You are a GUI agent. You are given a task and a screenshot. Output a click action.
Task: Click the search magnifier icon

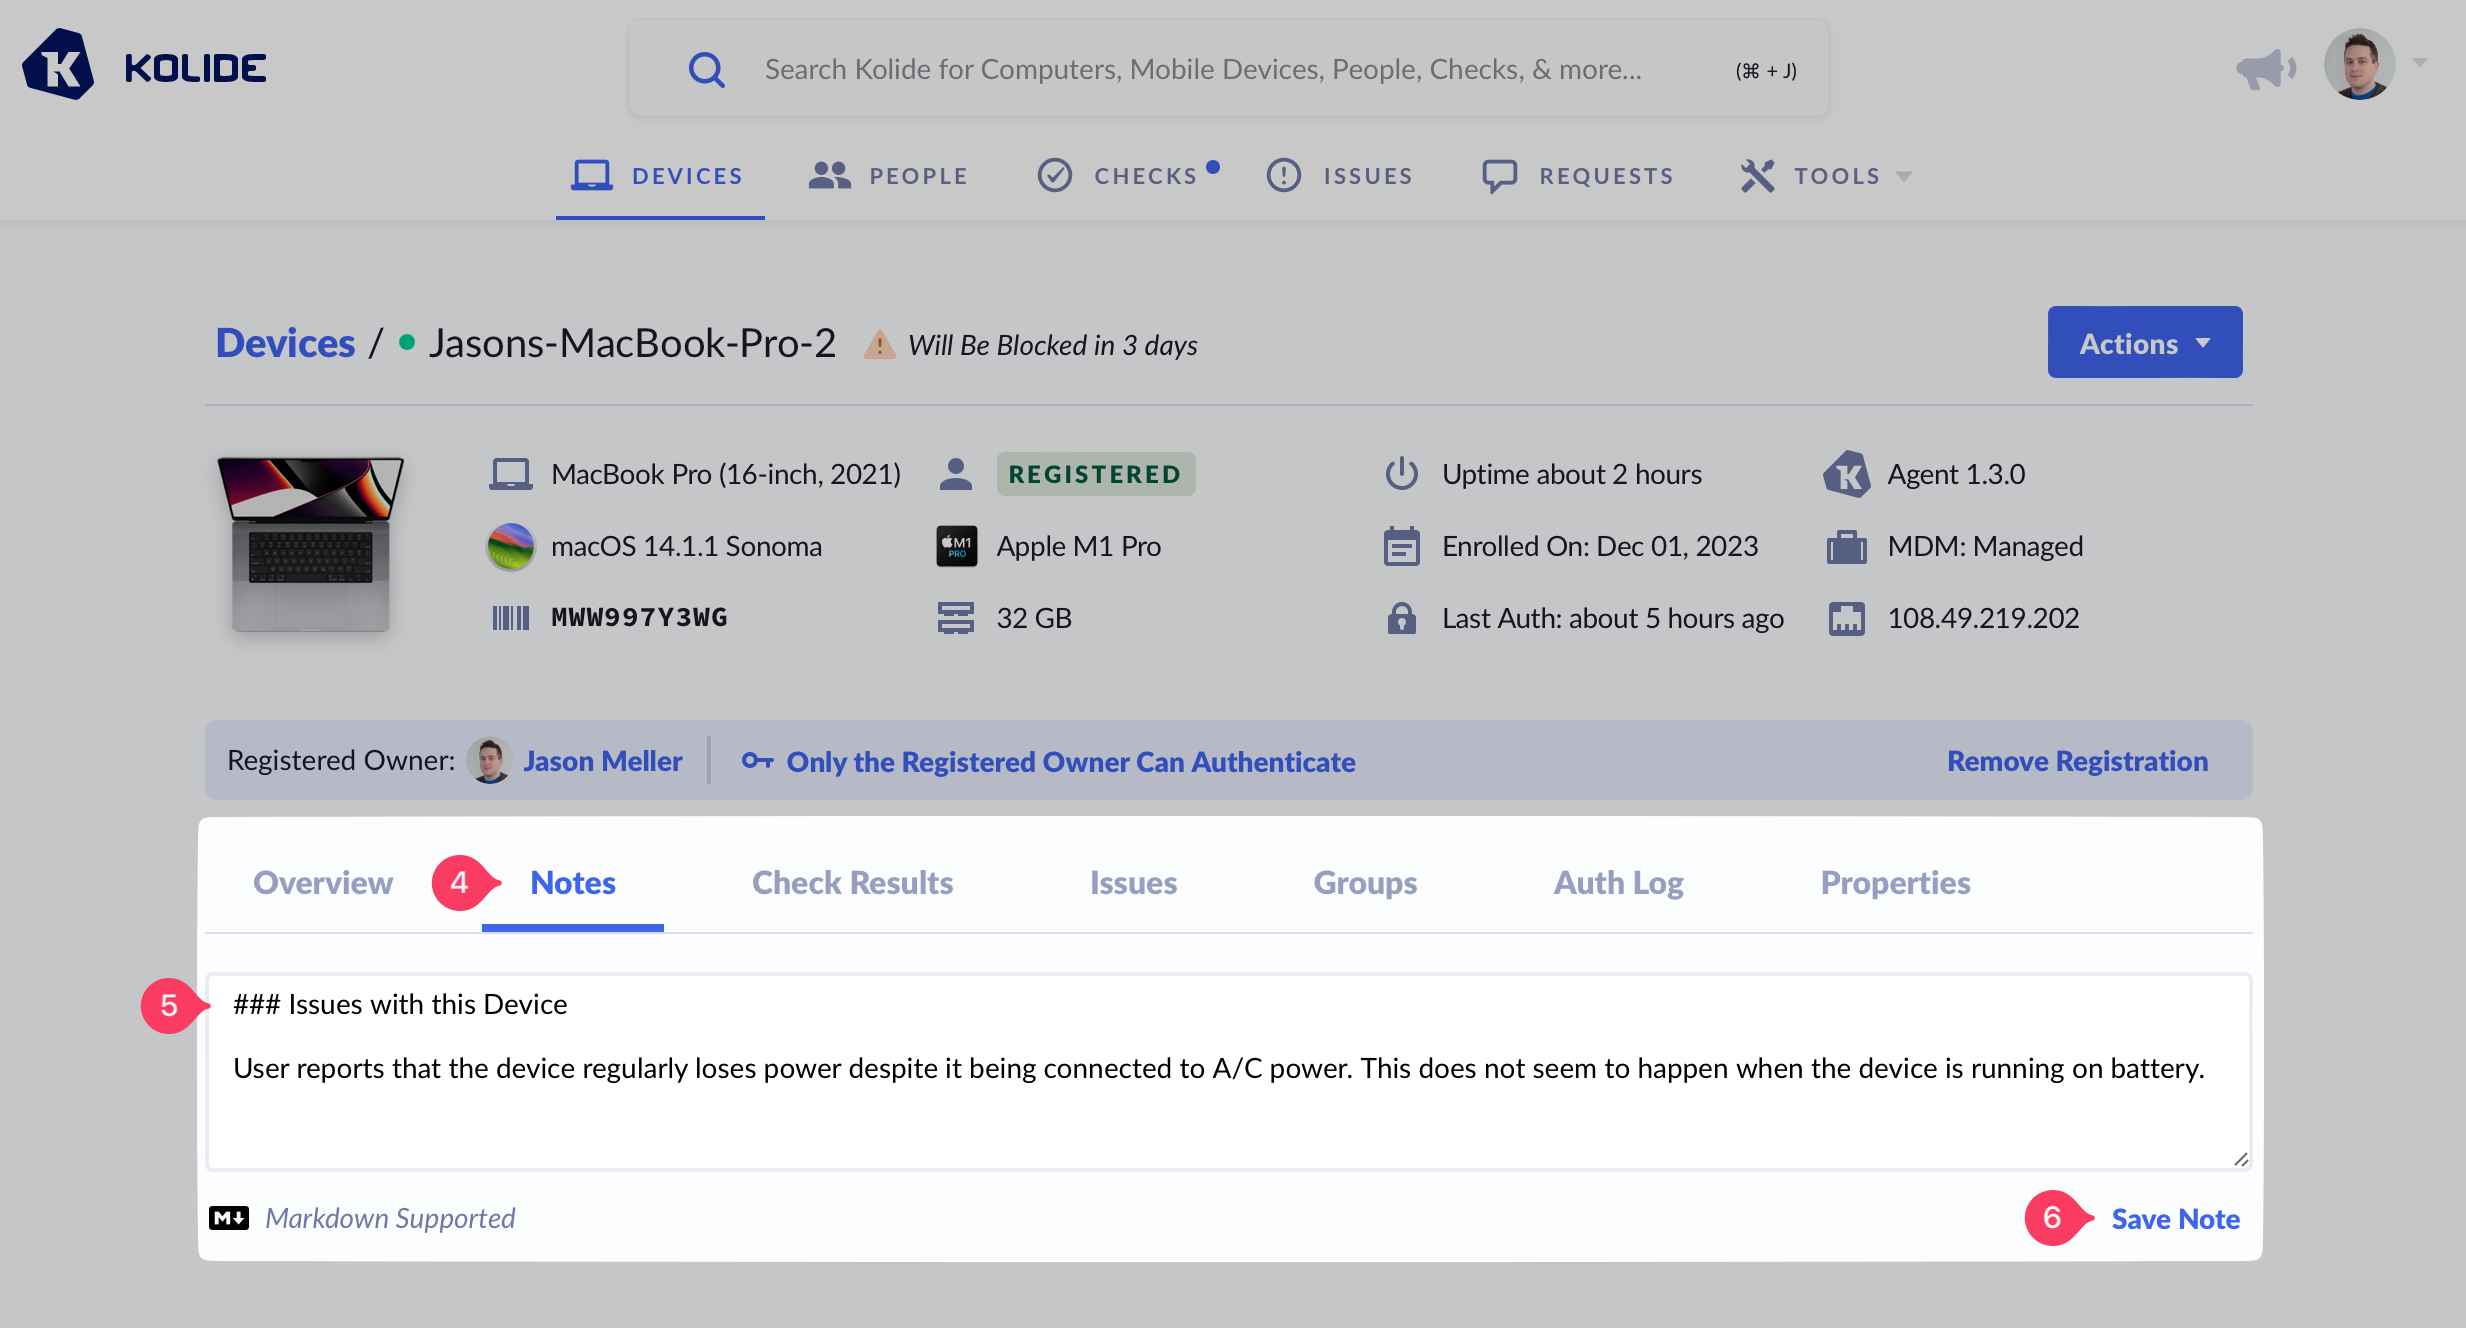(706, 70)
